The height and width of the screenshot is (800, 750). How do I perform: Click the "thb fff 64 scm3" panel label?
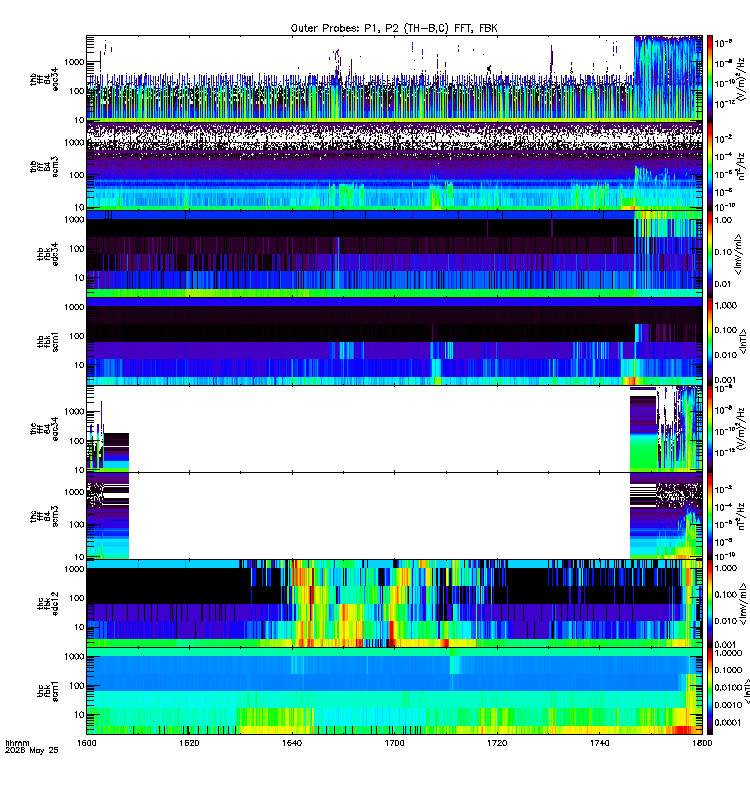click(44, 167)
